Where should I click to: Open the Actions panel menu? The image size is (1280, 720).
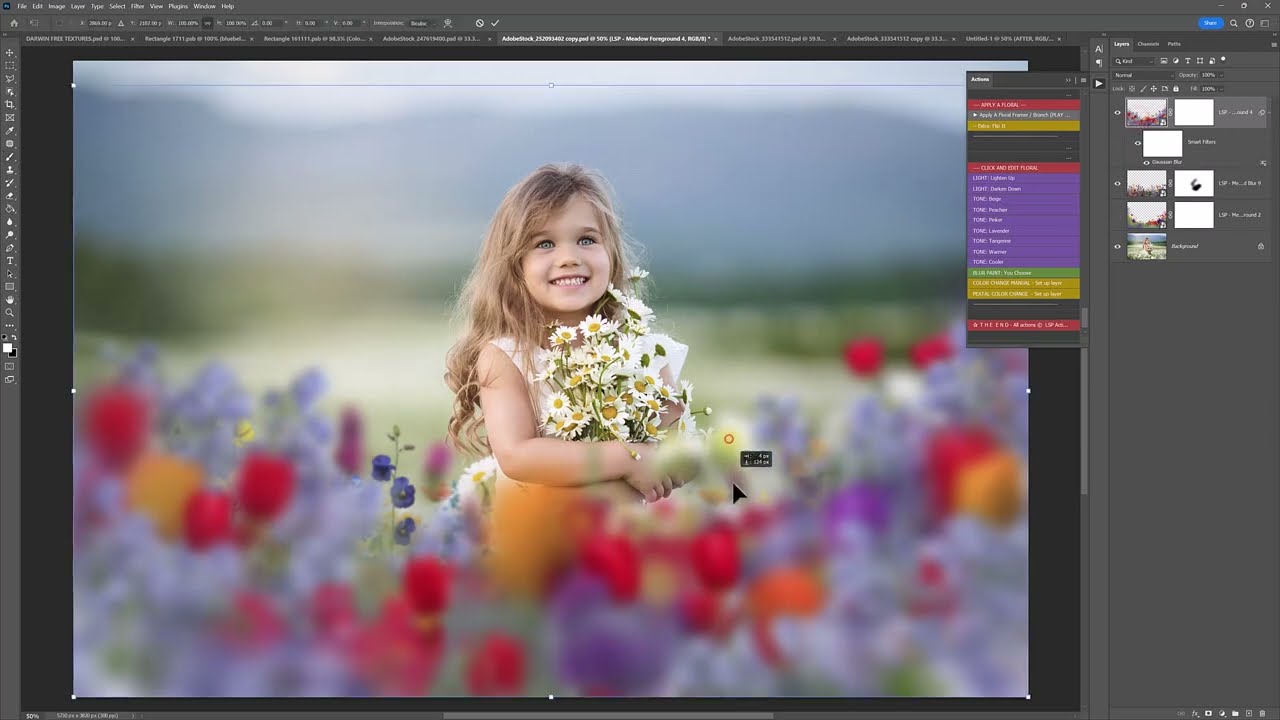[x=1082, y=80]
